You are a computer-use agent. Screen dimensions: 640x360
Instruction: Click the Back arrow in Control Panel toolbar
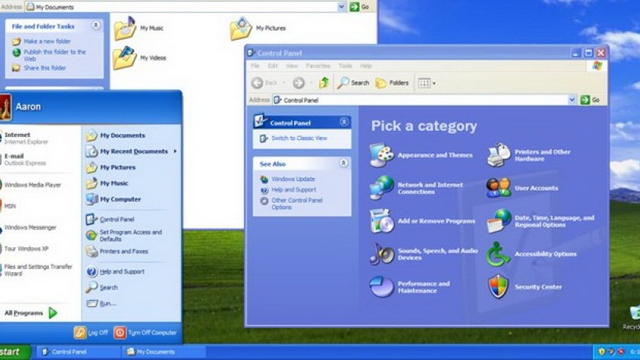coord(257,83)
